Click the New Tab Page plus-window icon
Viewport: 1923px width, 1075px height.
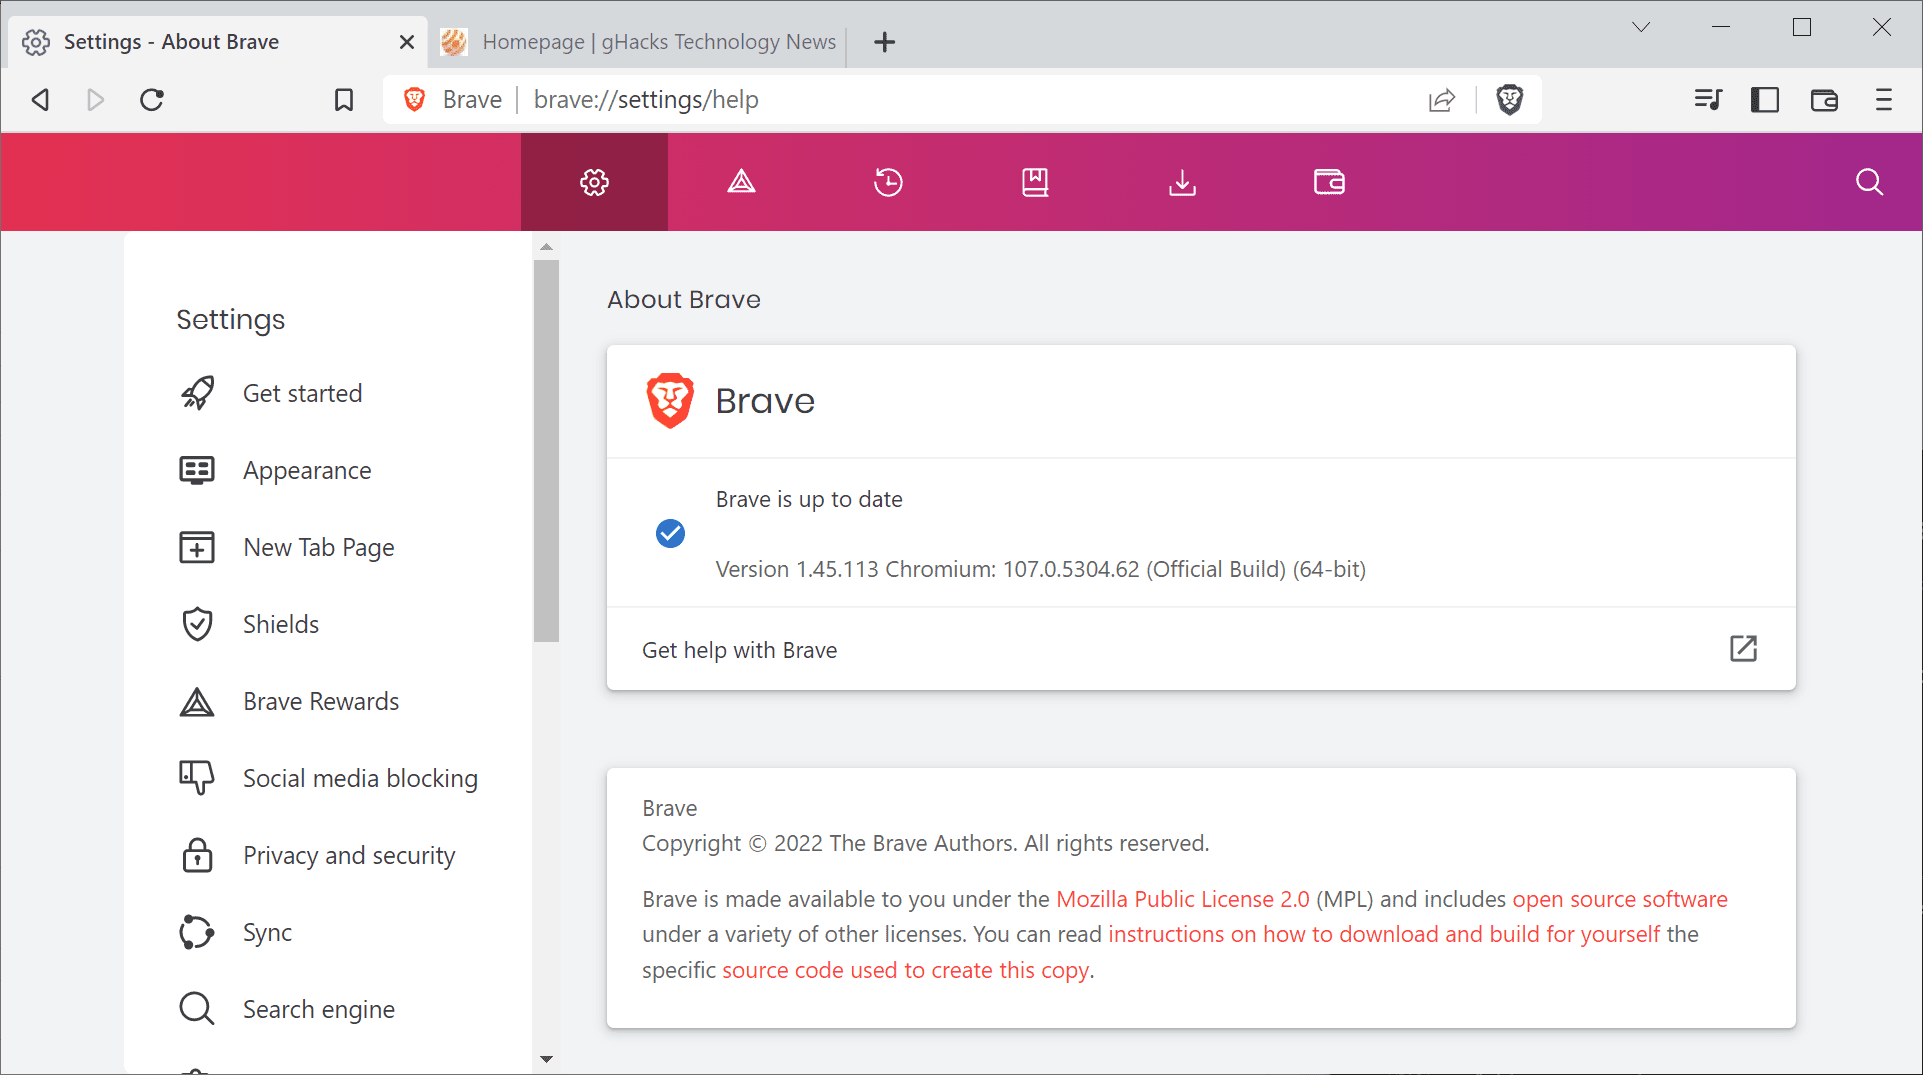tap(197, 547)
